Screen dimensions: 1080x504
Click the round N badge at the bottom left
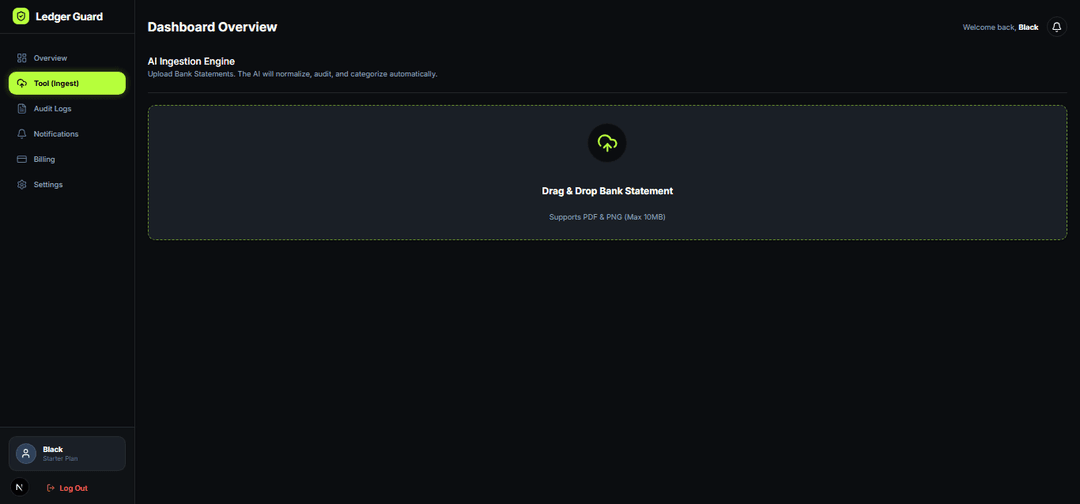pyautogui.click(x=19, y=487)
